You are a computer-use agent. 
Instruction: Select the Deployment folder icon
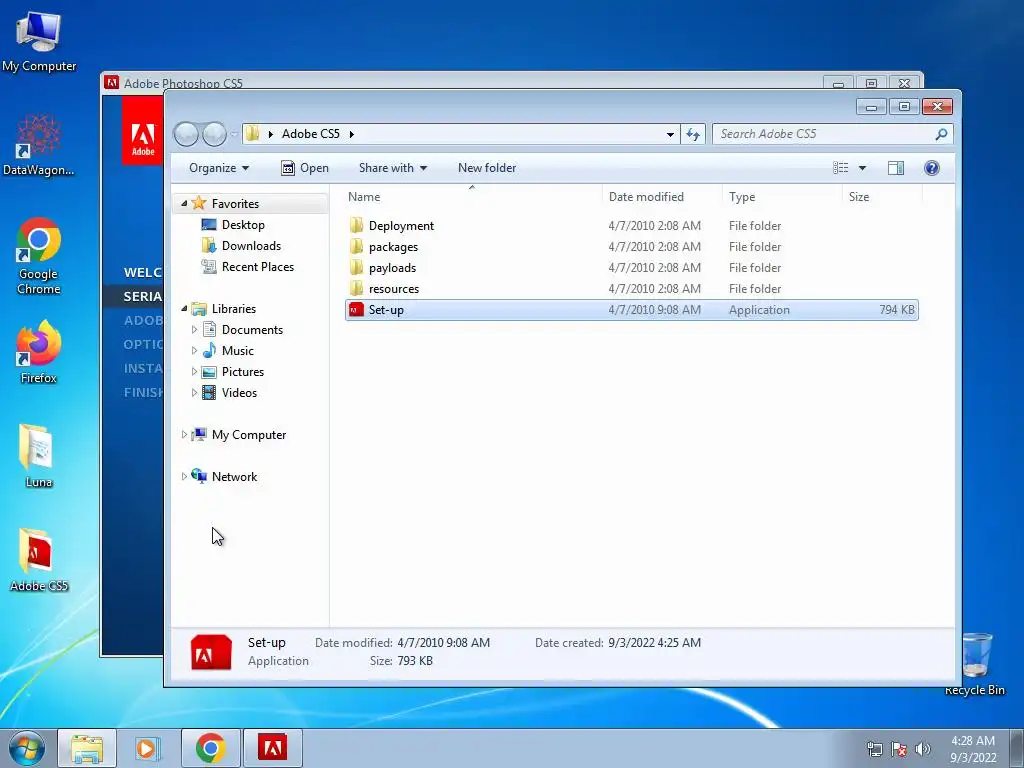tap(357, 225)
